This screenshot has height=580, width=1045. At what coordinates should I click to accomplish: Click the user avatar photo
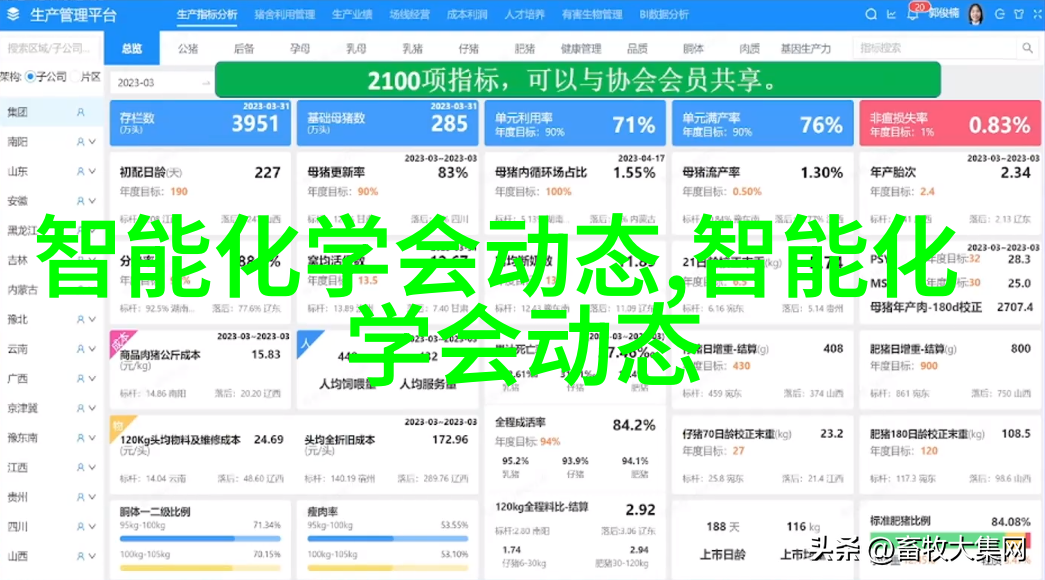pyautogui.click(x=976, y=14)
